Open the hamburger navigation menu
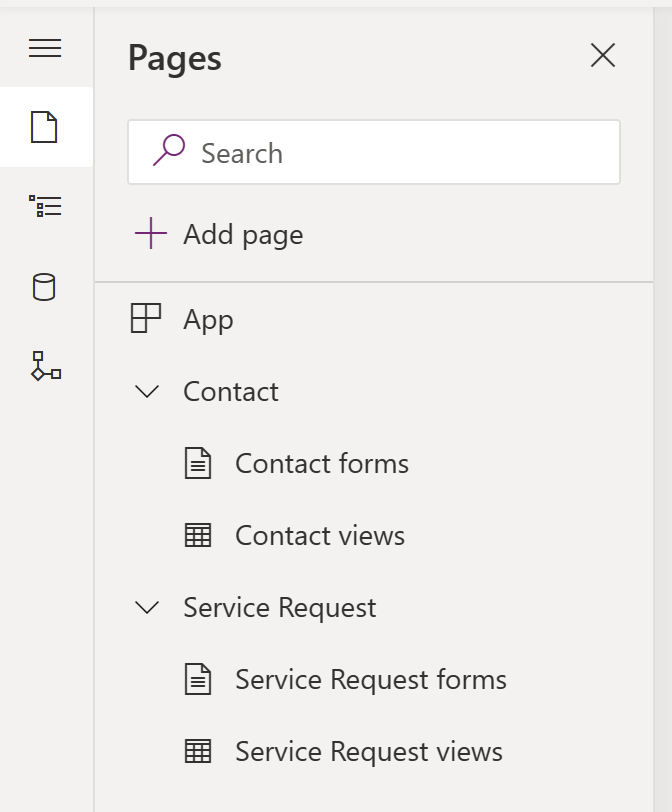 point(45,48)
